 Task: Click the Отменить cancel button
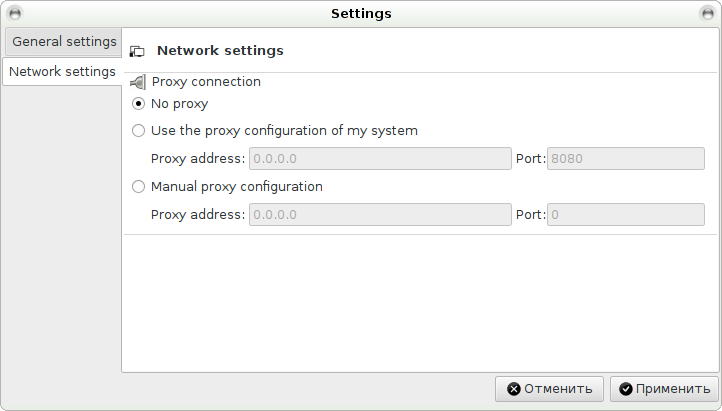click(x=549, y=389)
